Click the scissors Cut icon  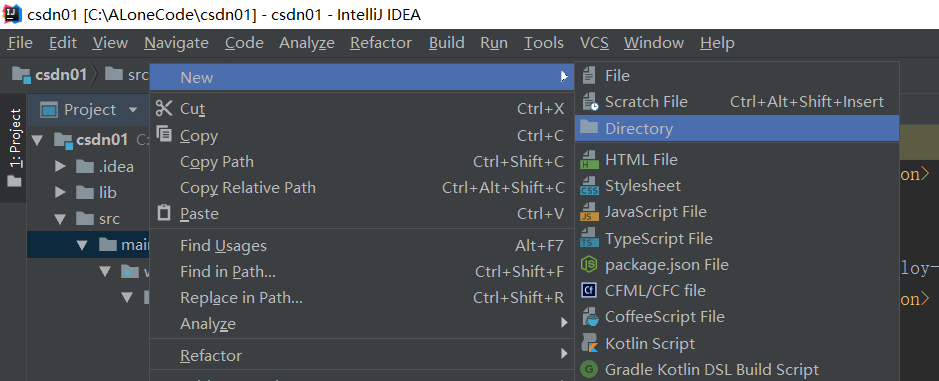(x=163, y=108)
